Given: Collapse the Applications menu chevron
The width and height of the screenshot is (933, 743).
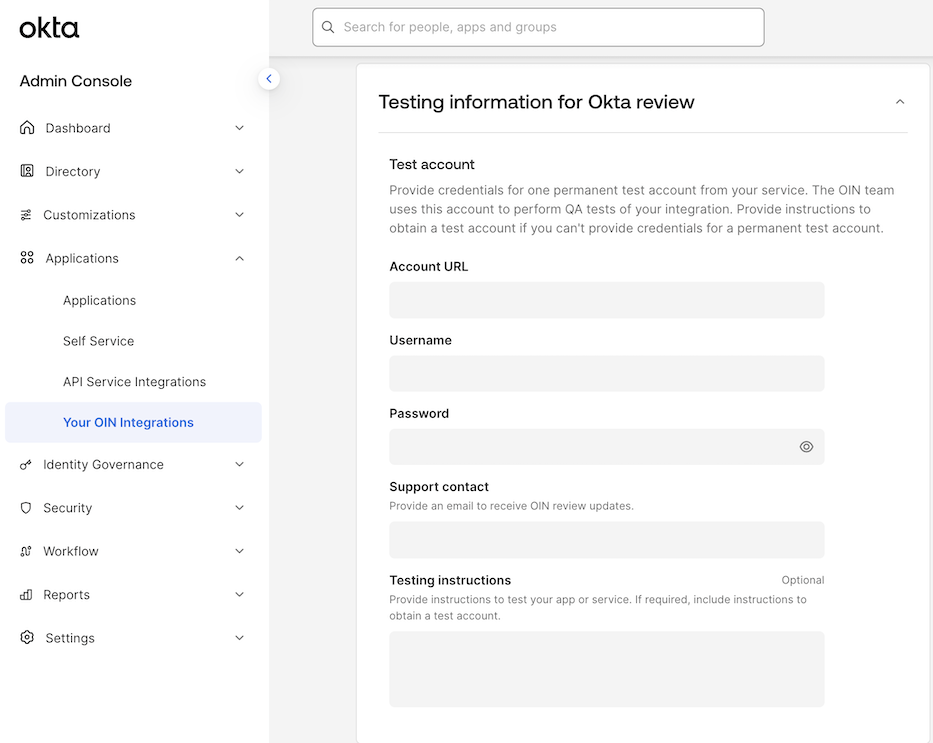Looking at the screenshot, I should [x=239, y=258].
